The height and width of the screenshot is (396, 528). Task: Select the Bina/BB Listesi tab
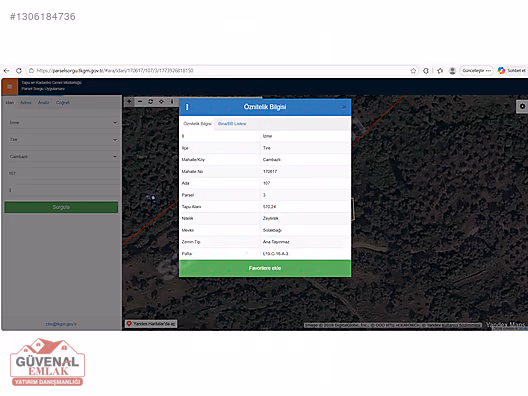pos(232,124)
